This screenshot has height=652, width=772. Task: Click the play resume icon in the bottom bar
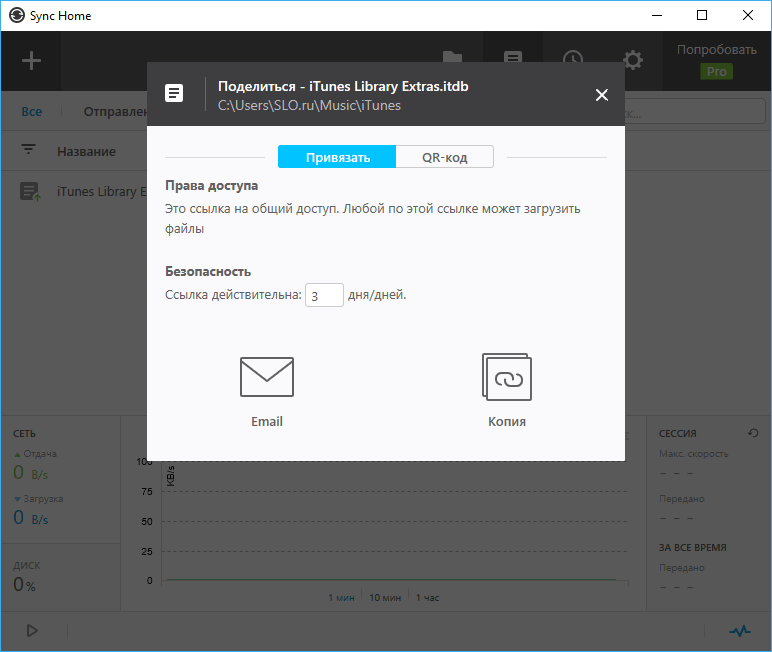[x=32, y=630]
